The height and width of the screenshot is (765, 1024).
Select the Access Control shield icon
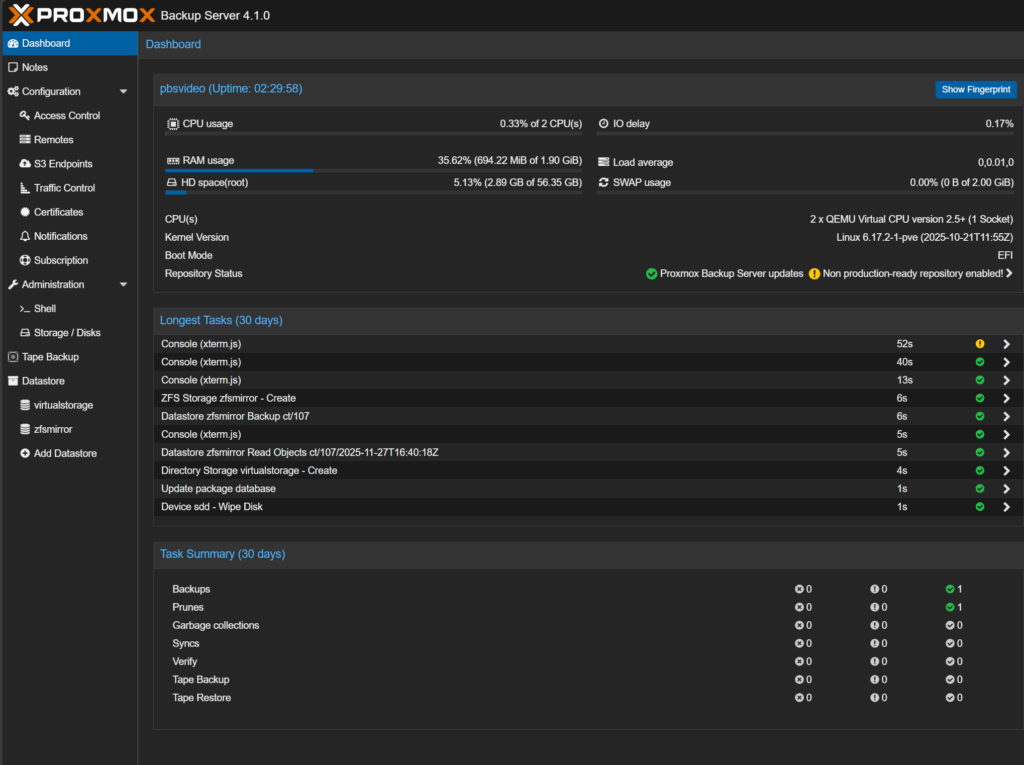coord(23,115)
